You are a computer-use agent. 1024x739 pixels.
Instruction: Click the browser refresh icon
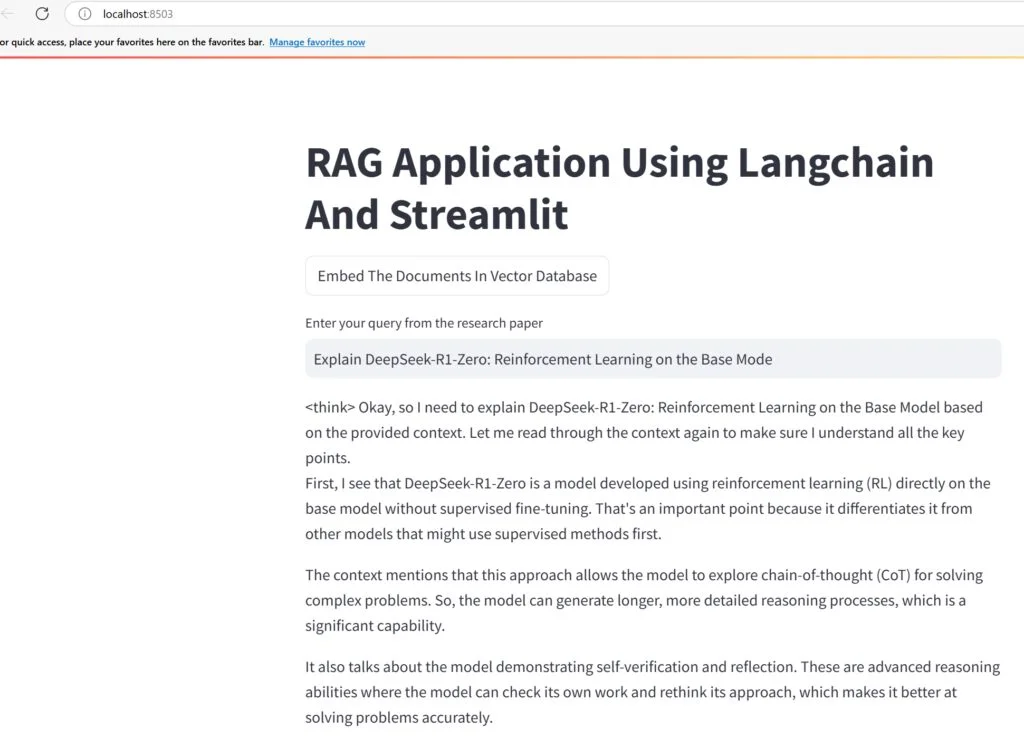click(42, 14)
